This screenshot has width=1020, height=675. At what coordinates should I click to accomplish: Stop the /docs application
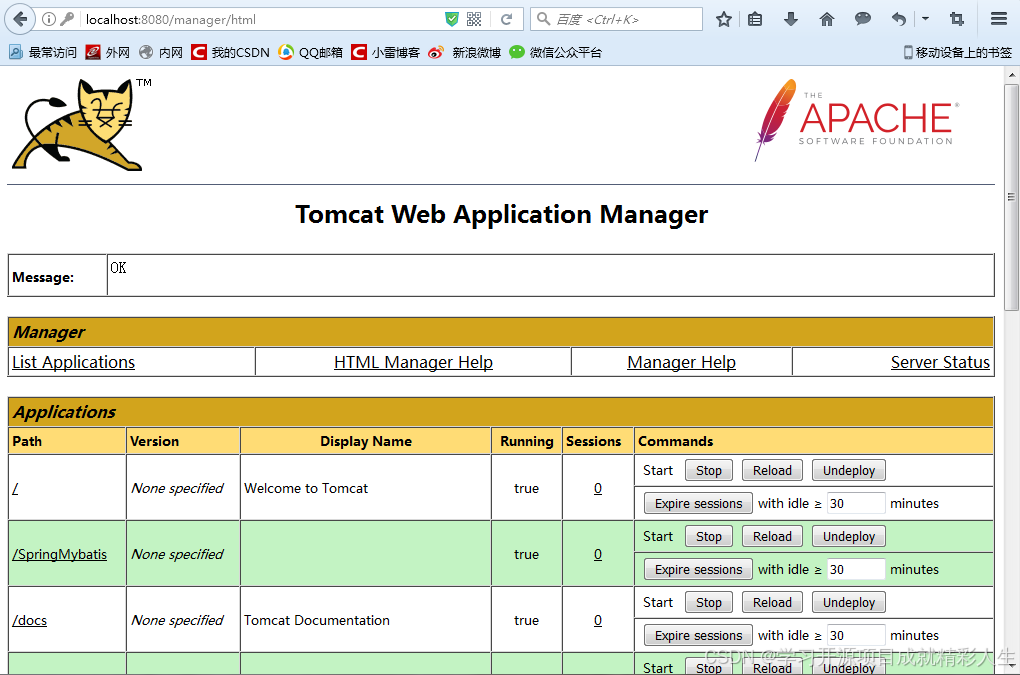tap(708, 602)
